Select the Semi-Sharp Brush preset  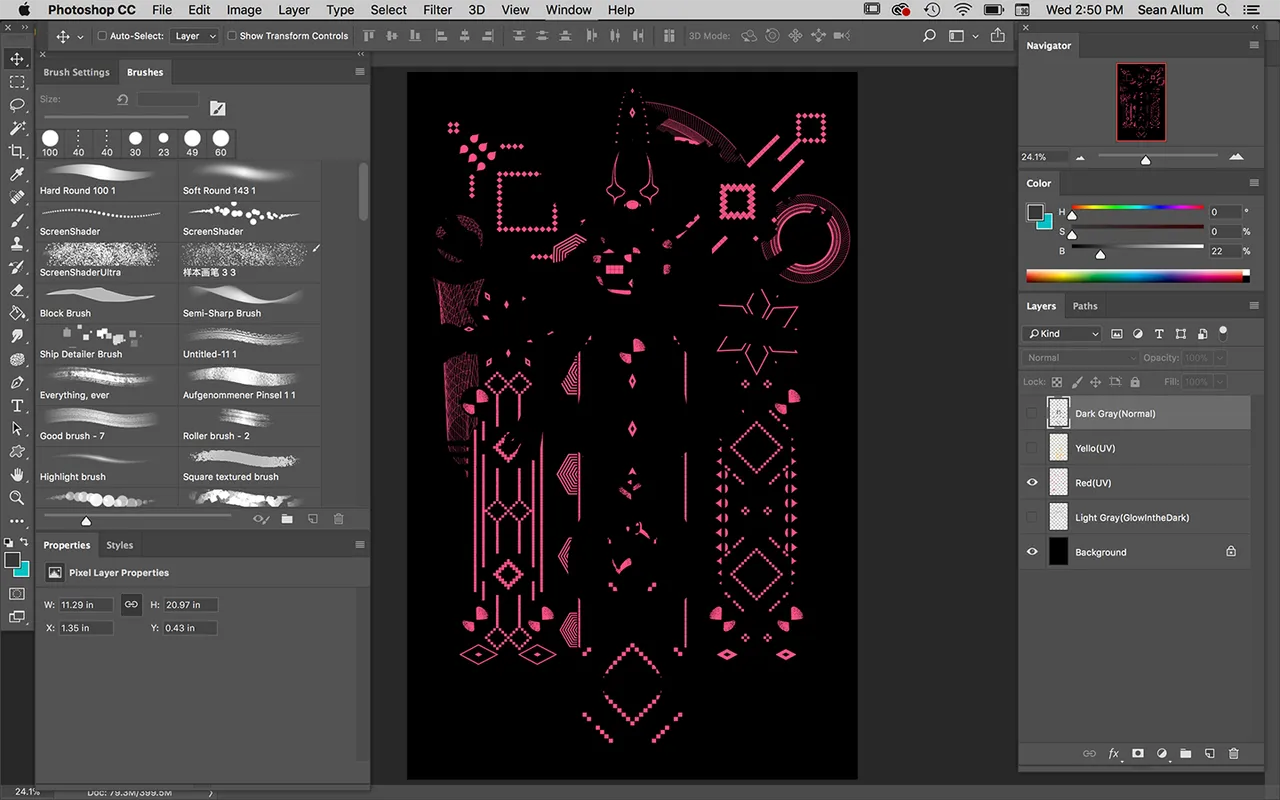pos(250,302)
